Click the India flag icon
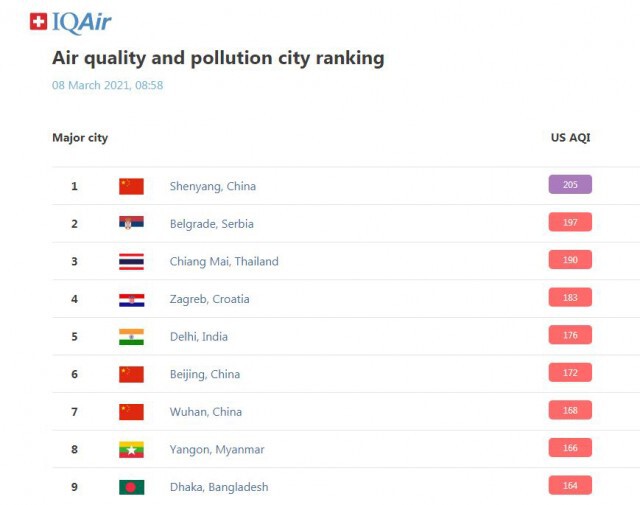Screen dimensions: 640x505 (131, 337)
